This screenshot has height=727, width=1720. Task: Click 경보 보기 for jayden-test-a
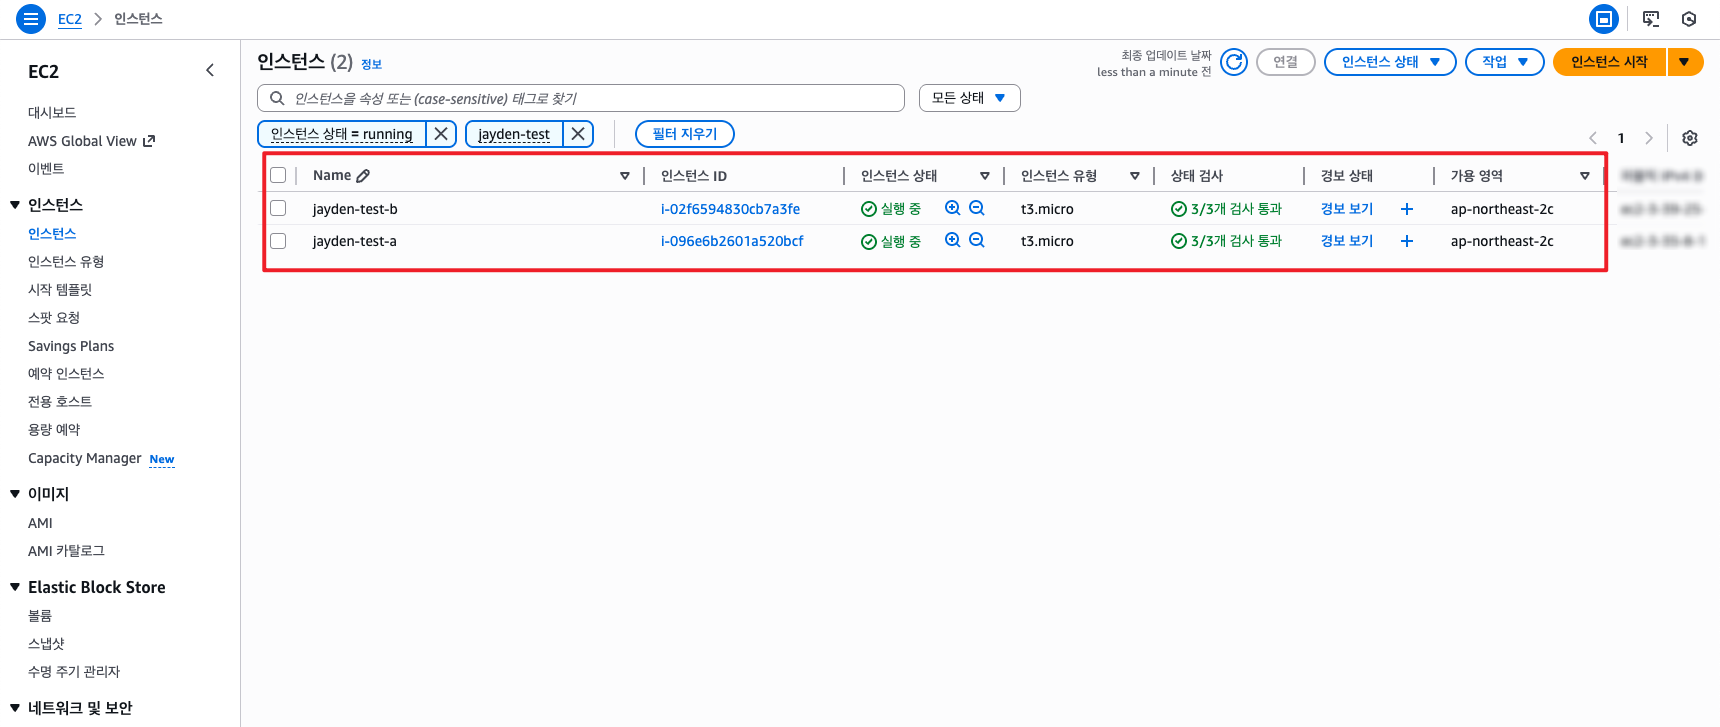[1347, 241]
